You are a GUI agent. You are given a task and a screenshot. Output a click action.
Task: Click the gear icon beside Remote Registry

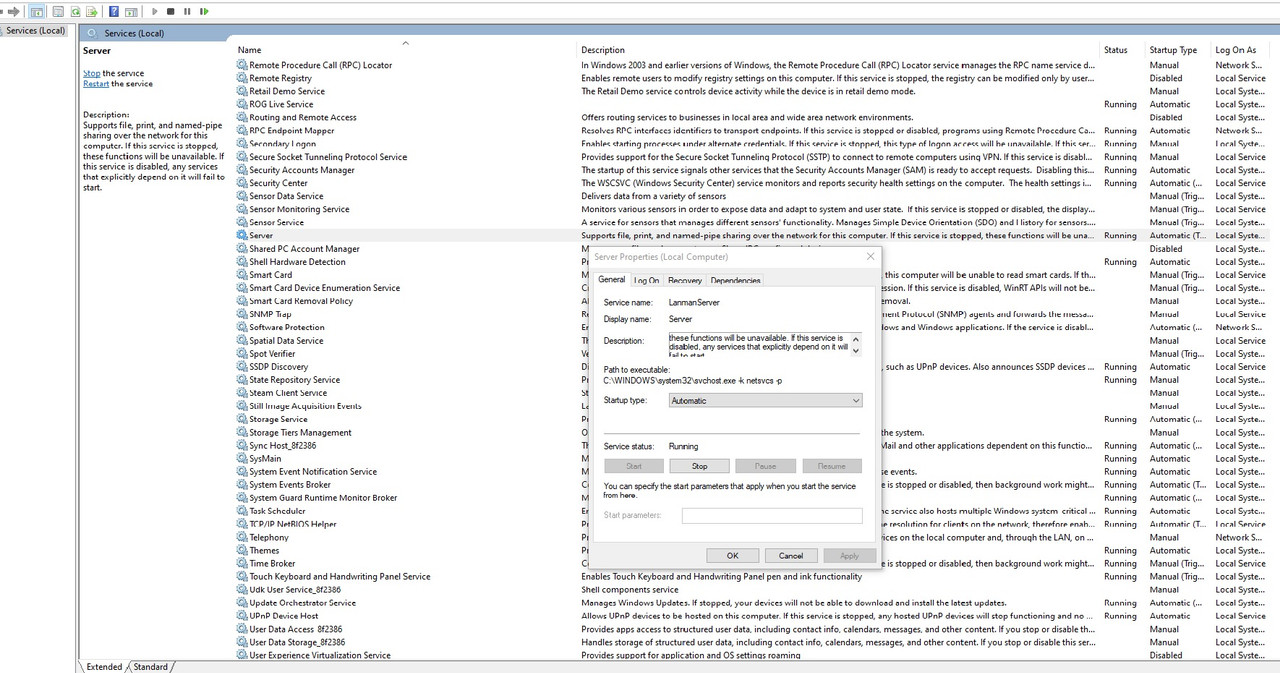coord(242,78)
